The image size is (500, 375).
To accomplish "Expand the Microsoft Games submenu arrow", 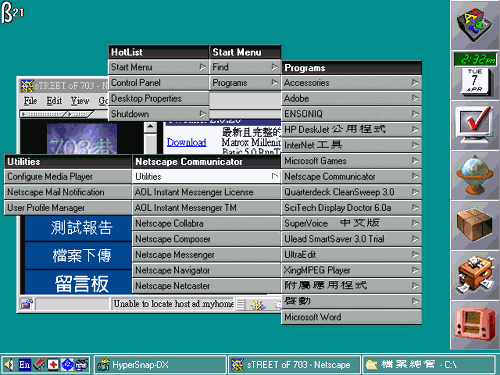I will point(415,161).
